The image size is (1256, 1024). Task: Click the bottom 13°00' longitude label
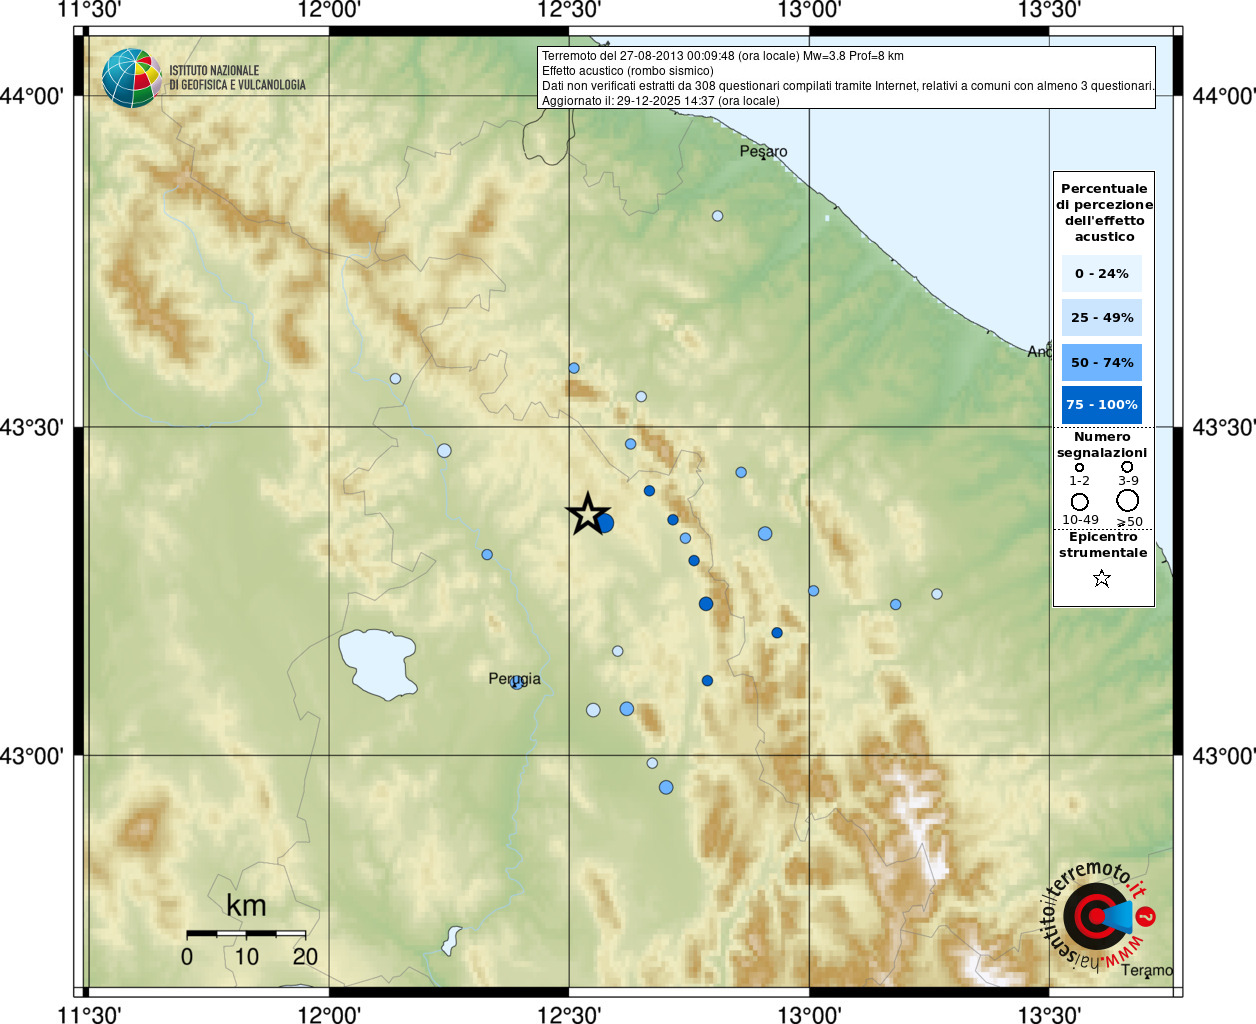point(809,1014)
